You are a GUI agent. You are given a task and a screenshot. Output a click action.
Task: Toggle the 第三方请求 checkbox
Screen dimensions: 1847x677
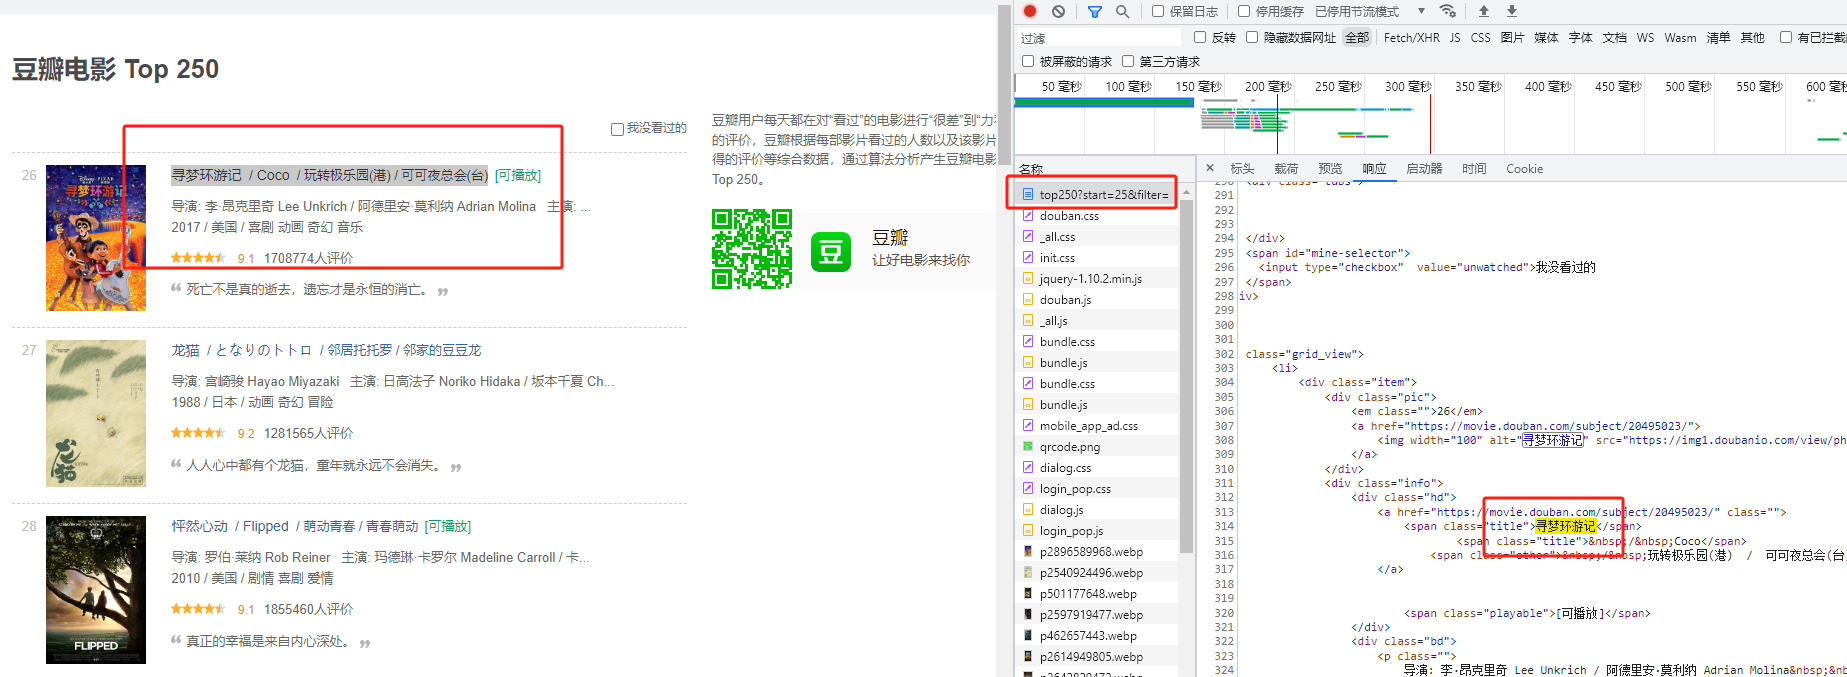point(1128,61)
